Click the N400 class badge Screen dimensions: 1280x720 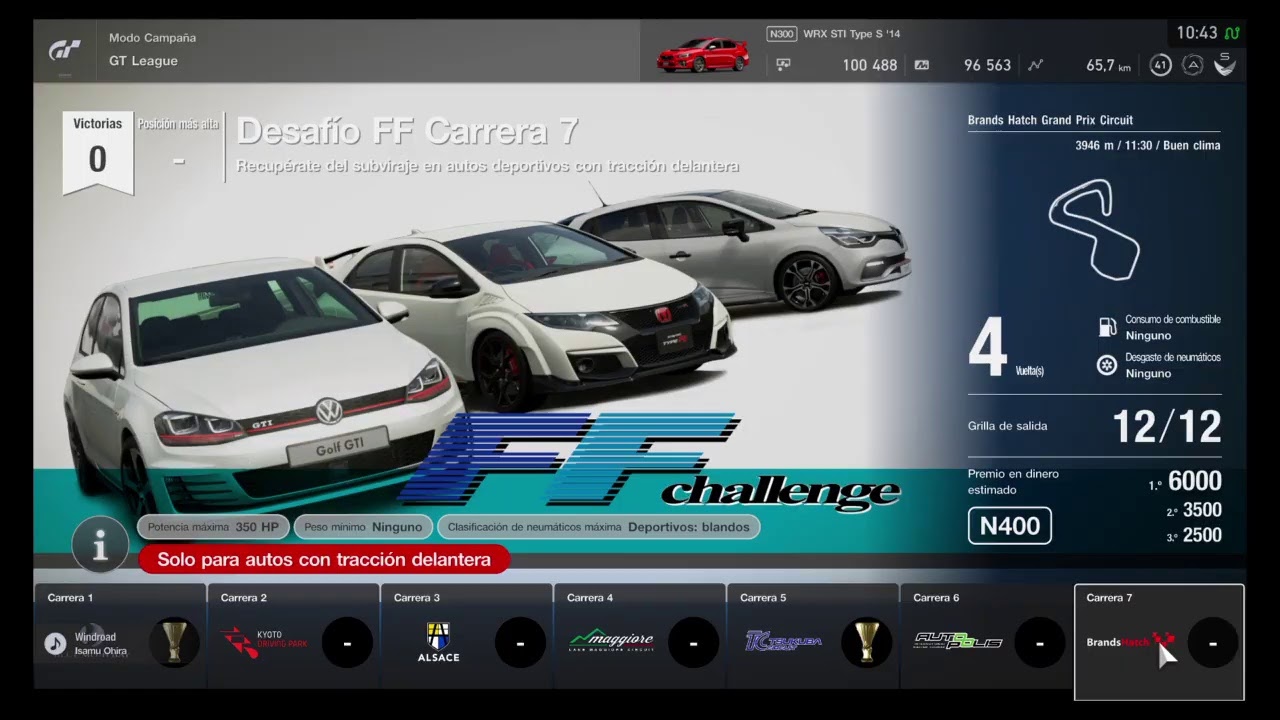coord(1009,526)
